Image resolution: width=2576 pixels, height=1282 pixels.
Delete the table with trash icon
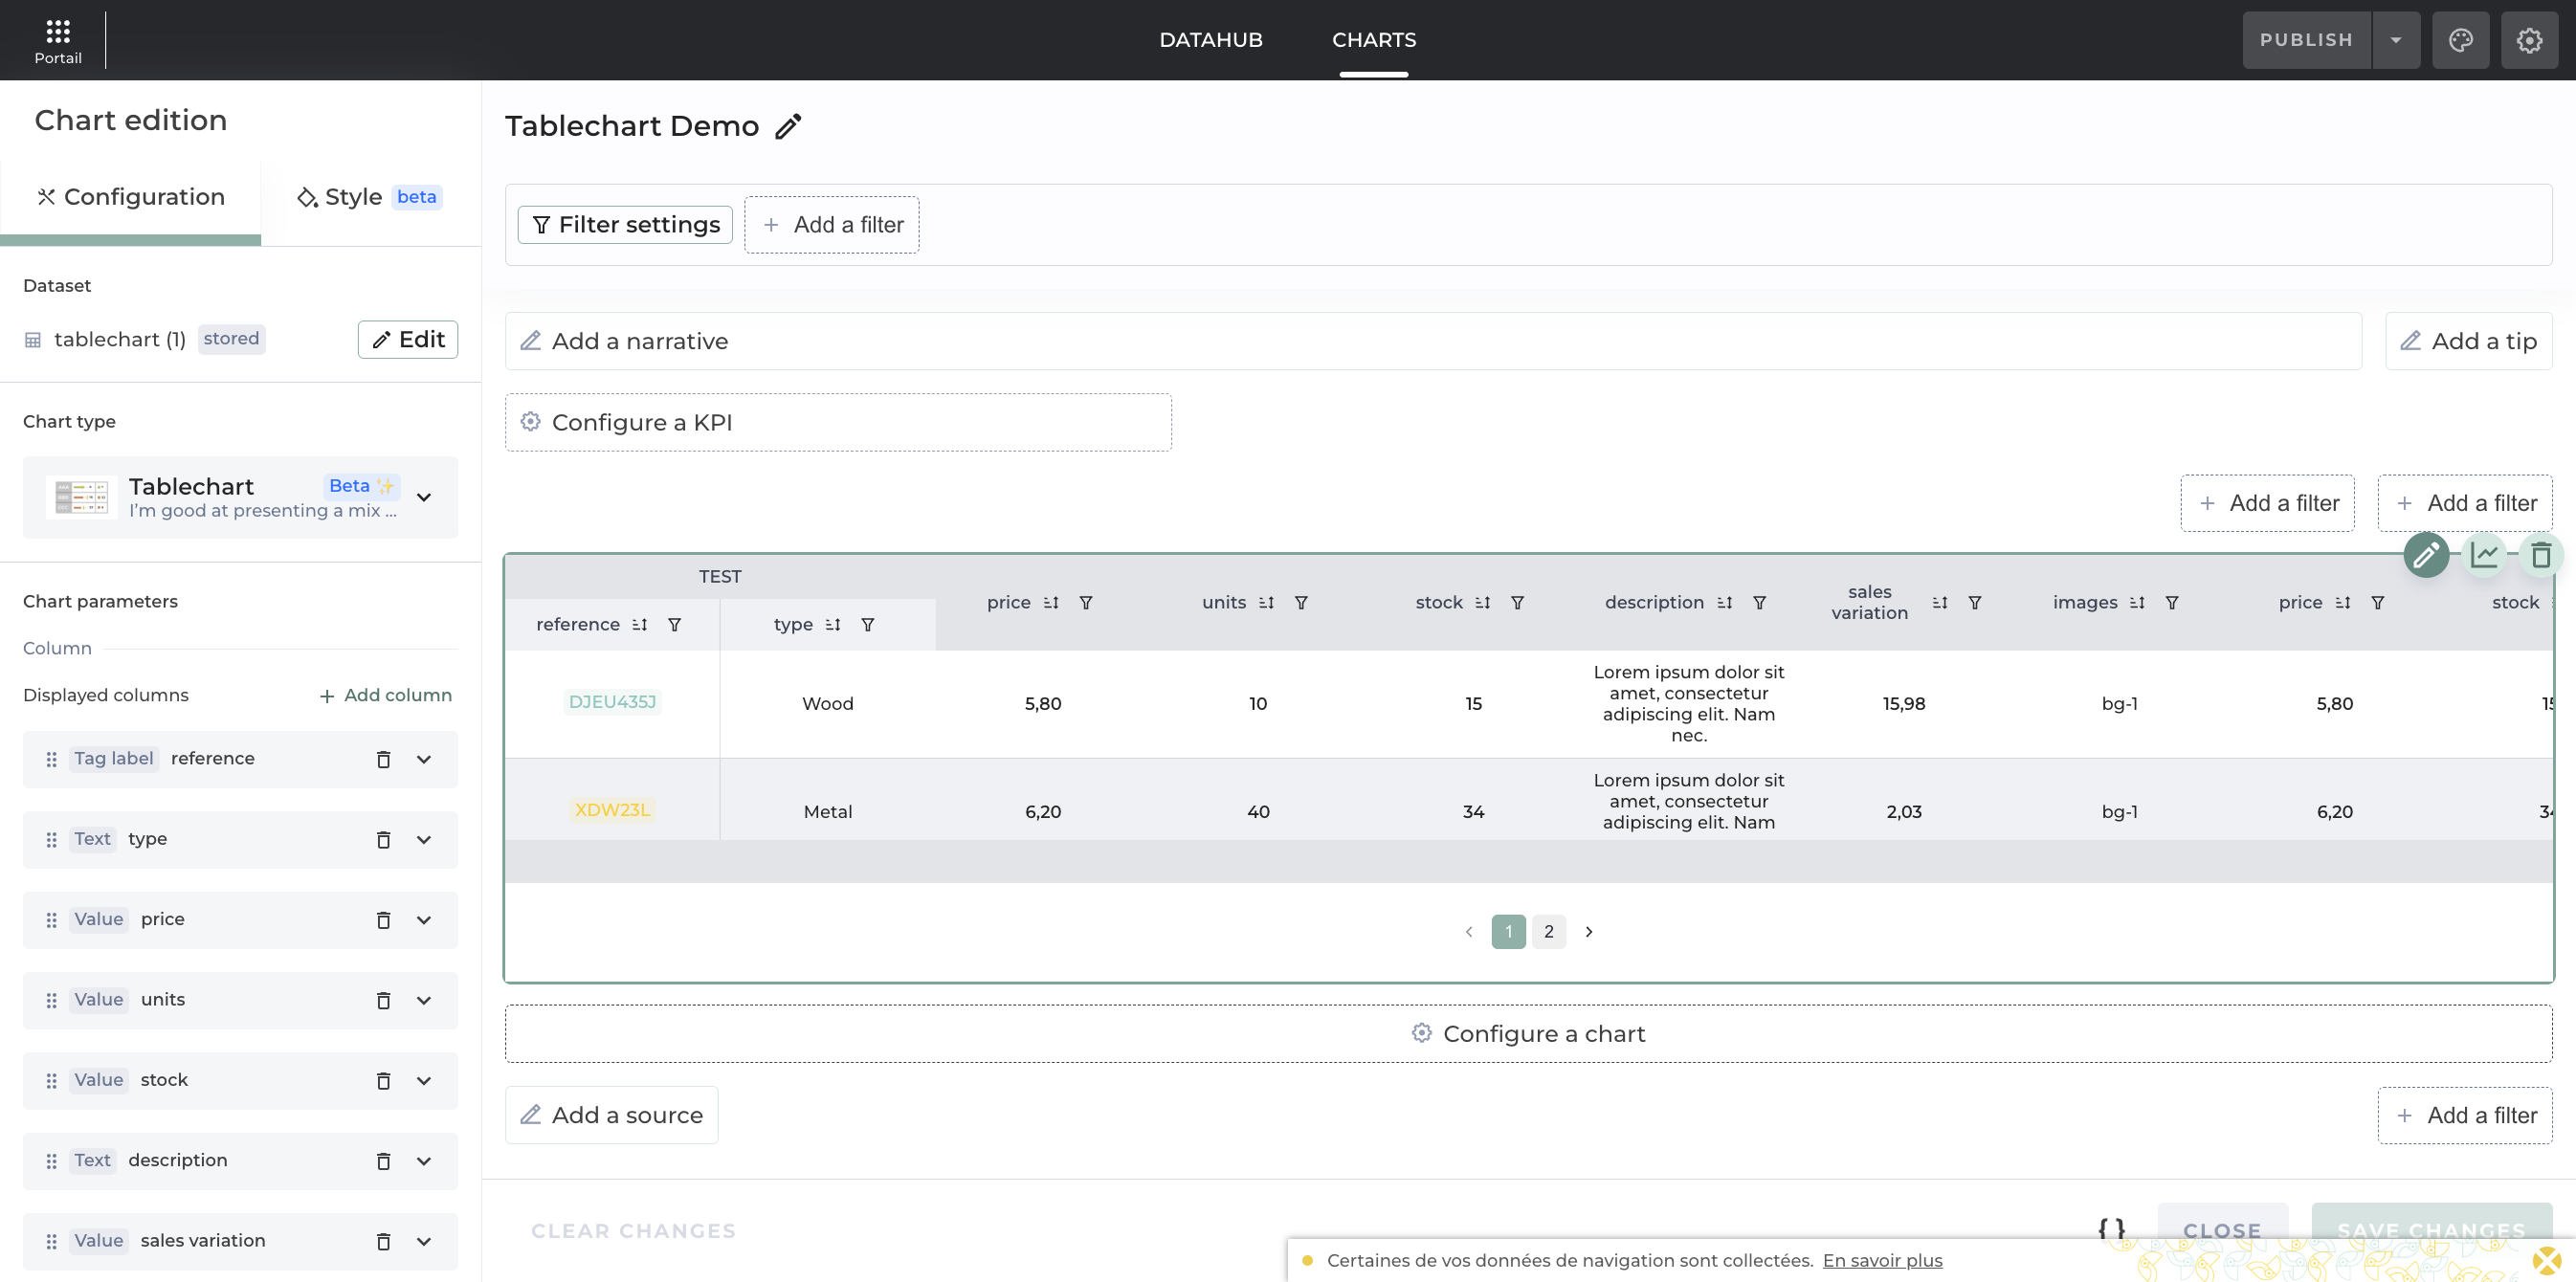tap(2540, 555)
